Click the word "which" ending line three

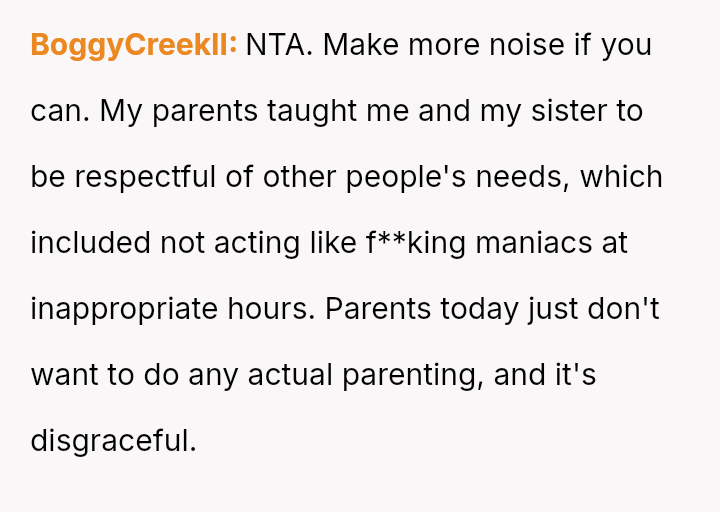[x=622, y=177]
